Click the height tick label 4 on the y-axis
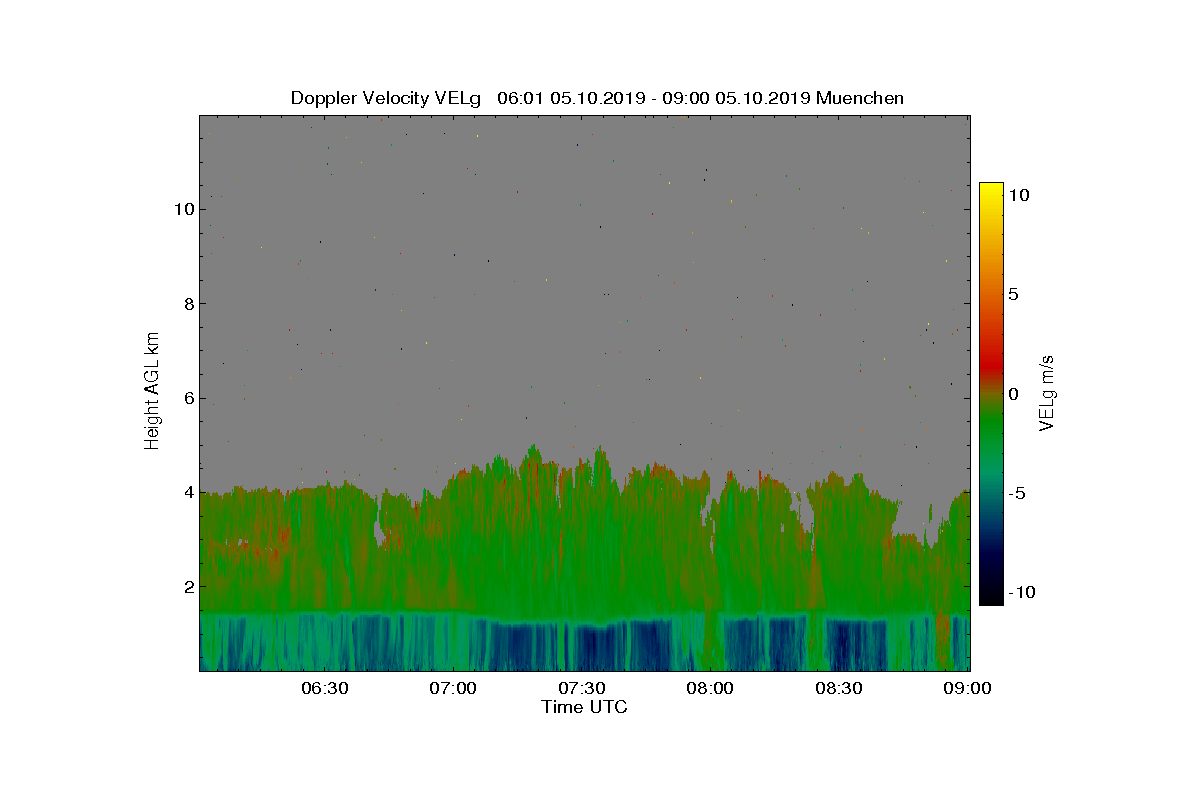1200x800 pixels. 188,492
